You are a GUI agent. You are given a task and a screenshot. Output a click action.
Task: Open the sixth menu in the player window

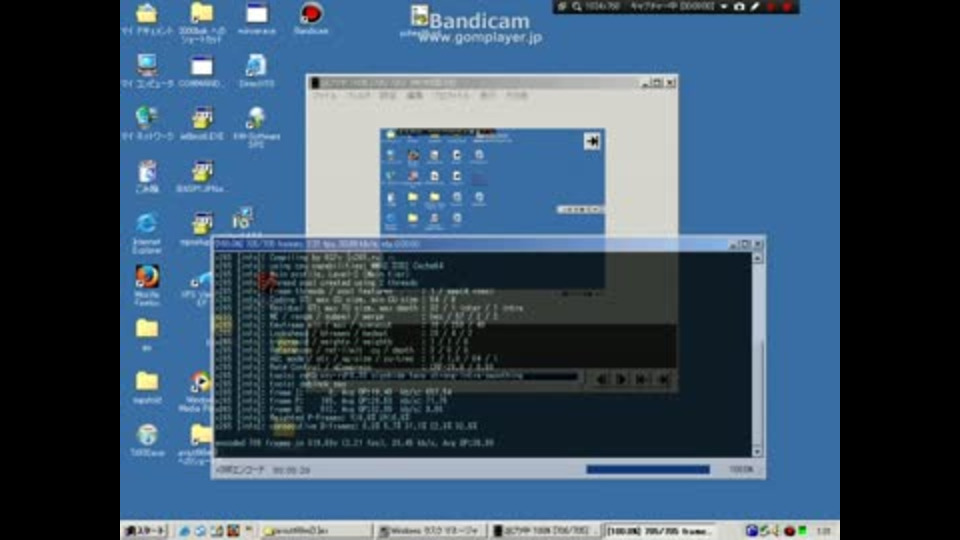point(487,96)
